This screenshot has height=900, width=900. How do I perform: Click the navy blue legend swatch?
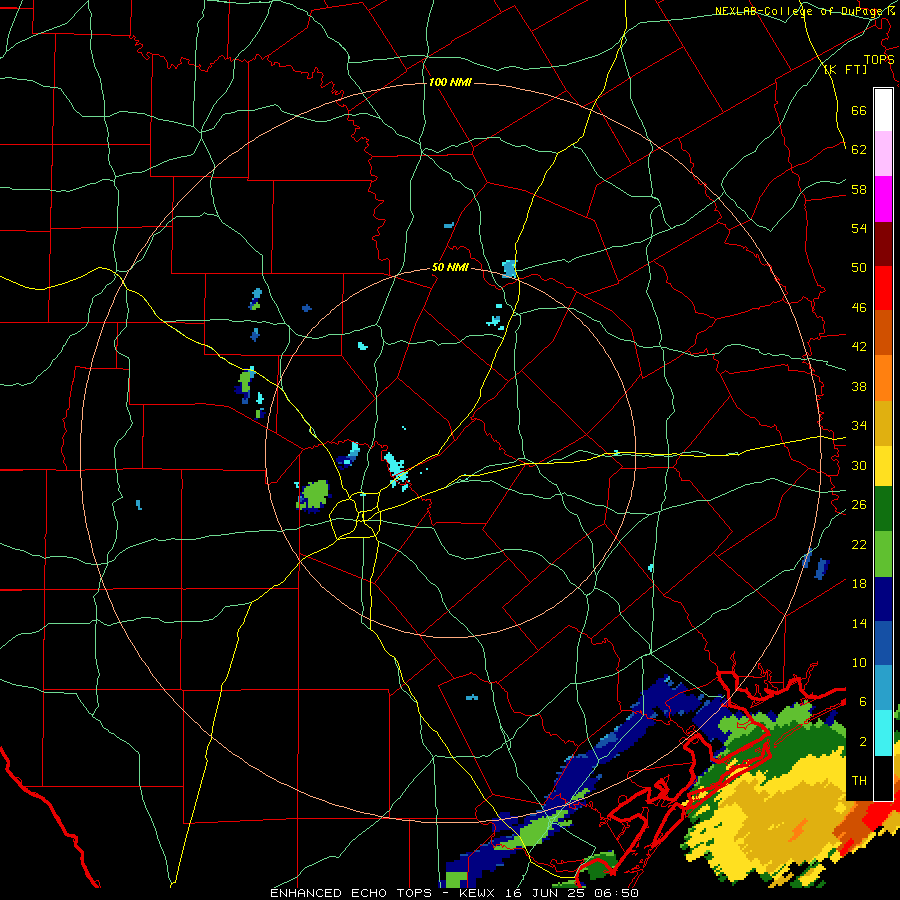coord(883,599)
